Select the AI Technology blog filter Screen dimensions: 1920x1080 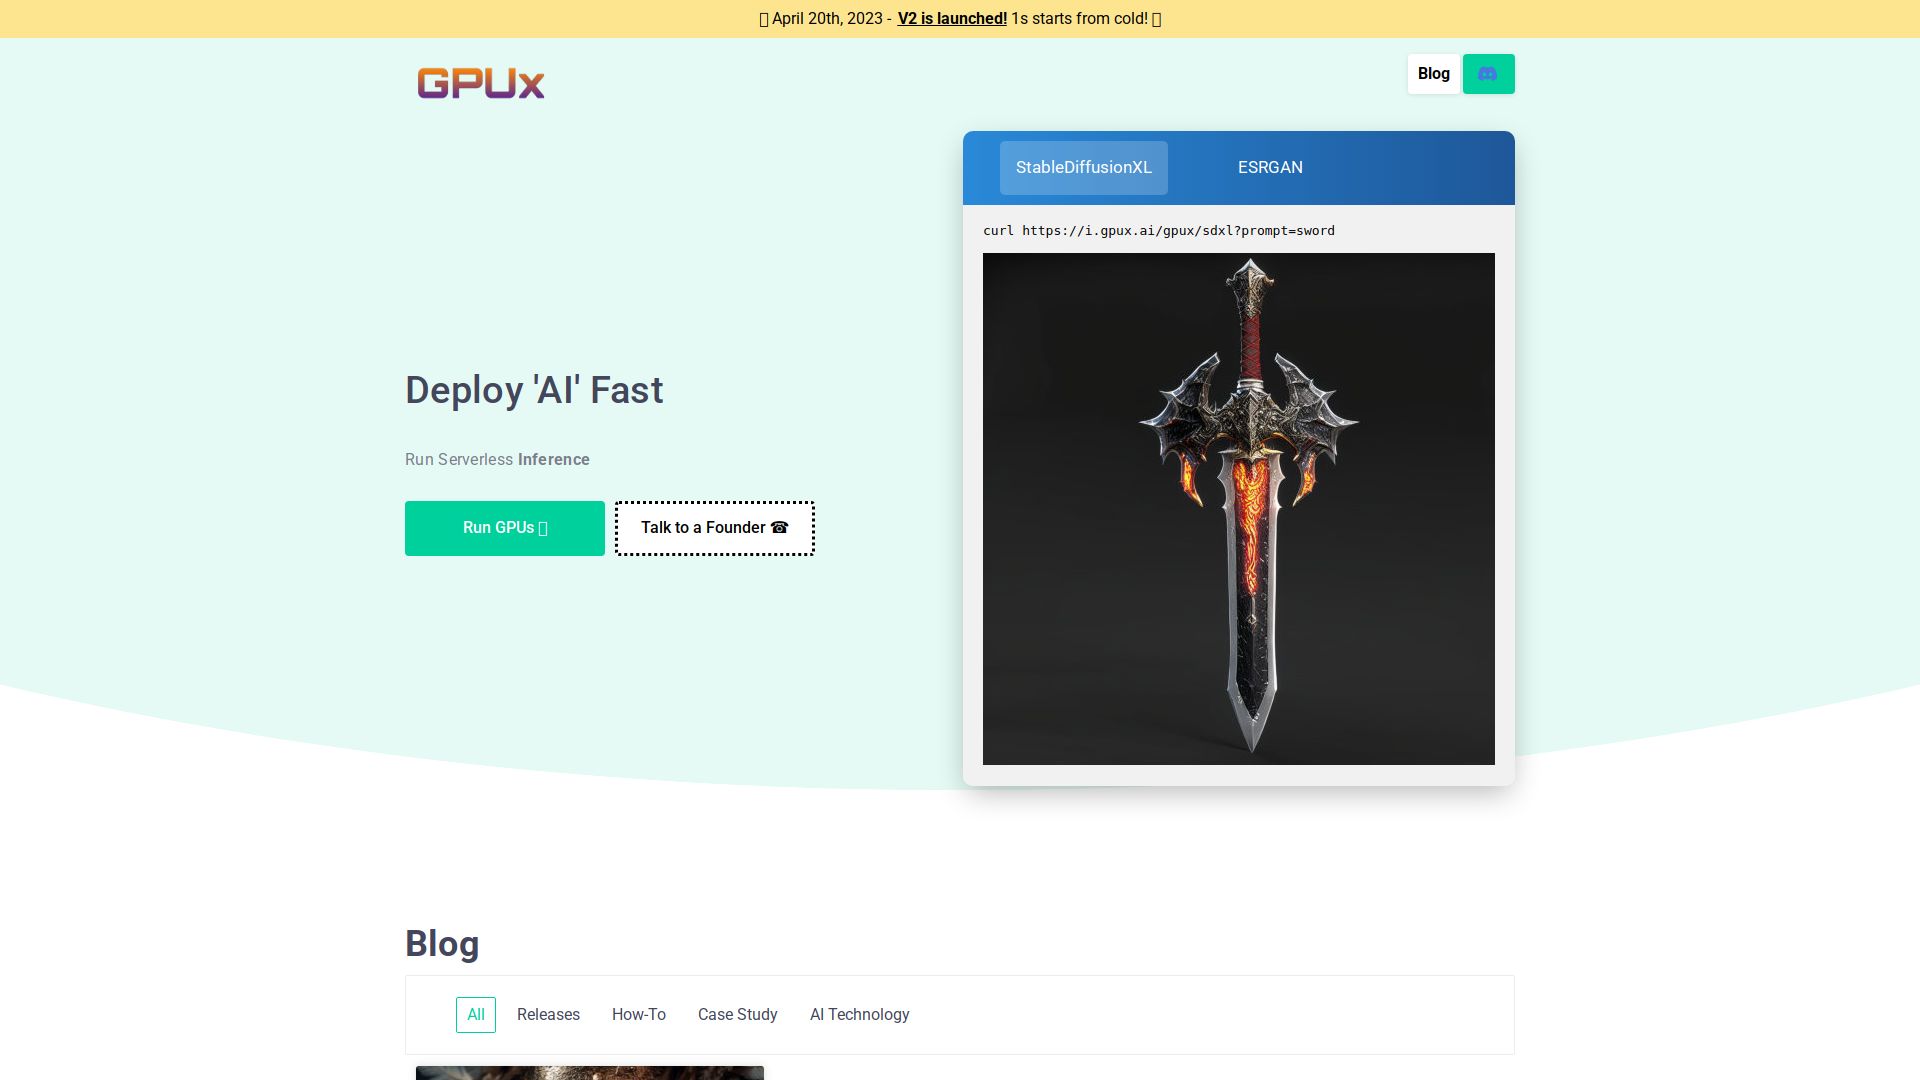(x=859, y=1014)
